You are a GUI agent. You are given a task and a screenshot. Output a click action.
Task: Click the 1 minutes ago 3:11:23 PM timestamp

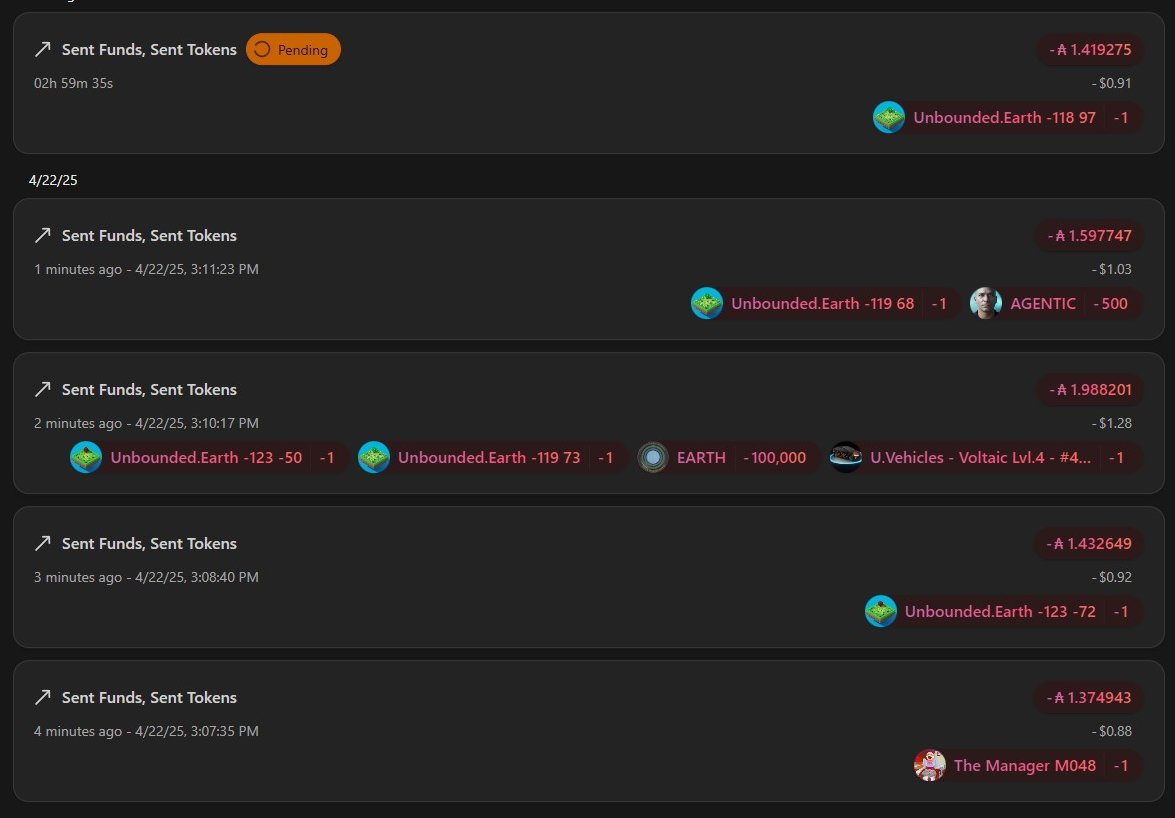coord(146,269)
